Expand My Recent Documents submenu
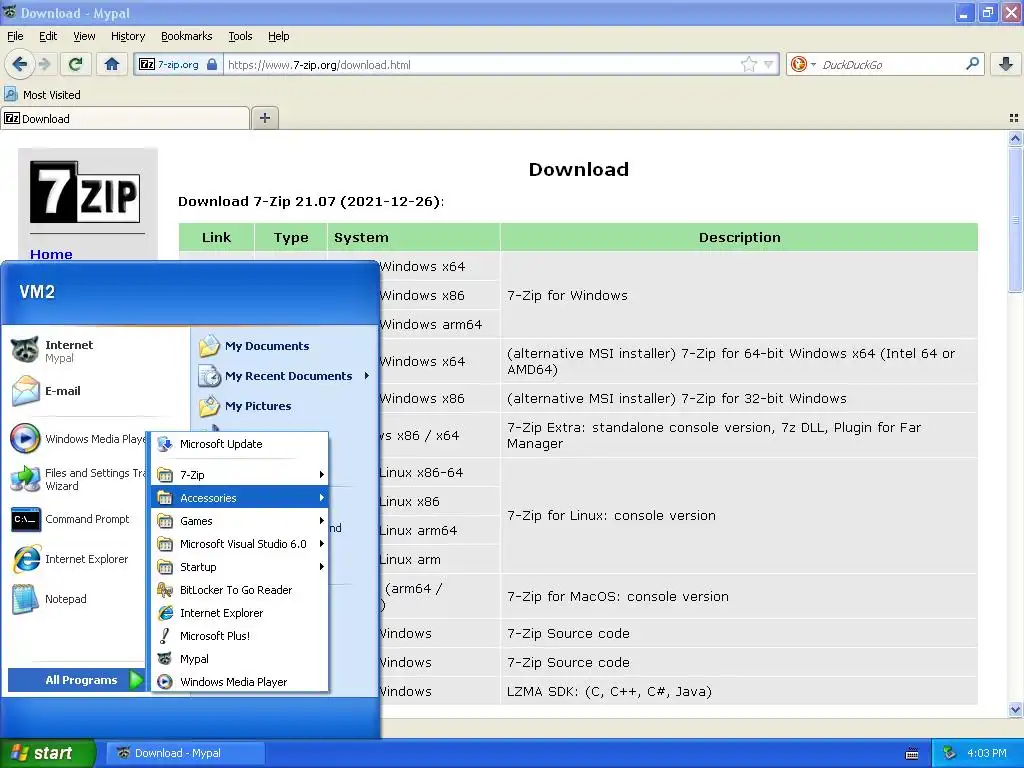1024x768 pixels. tap(284, 376)
